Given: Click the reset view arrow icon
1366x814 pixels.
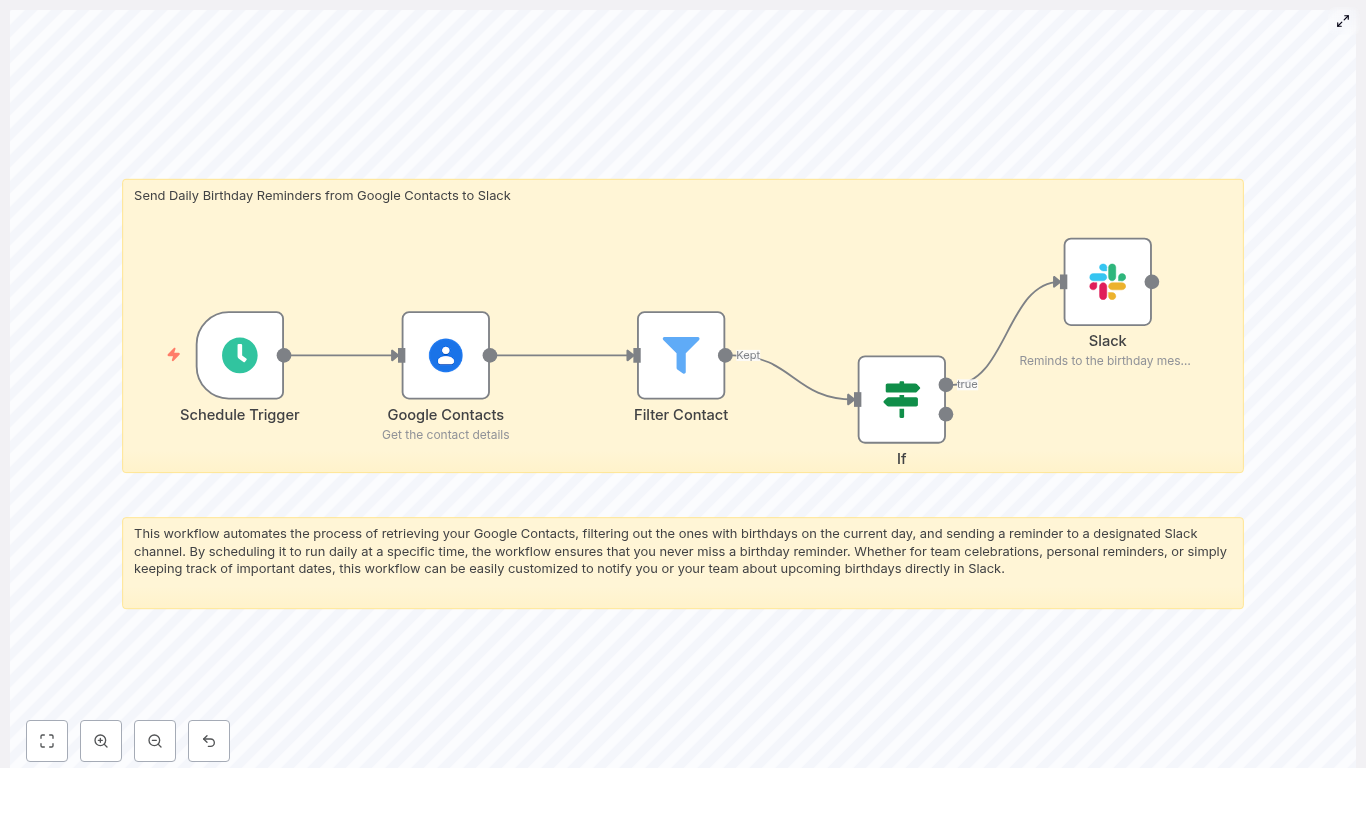Looking at the screenshot, I should (x=209, y=741).
